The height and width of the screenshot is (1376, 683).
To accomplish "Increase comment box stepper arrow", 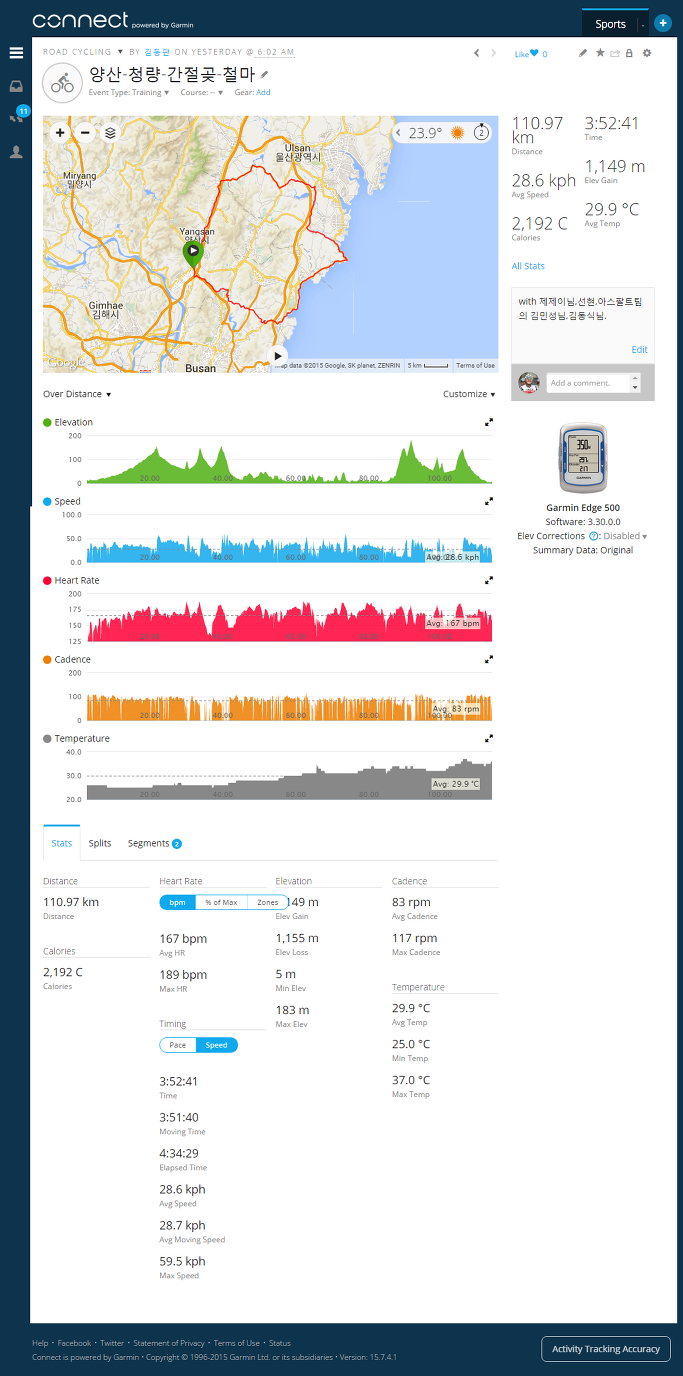I will tap(634, 379).
